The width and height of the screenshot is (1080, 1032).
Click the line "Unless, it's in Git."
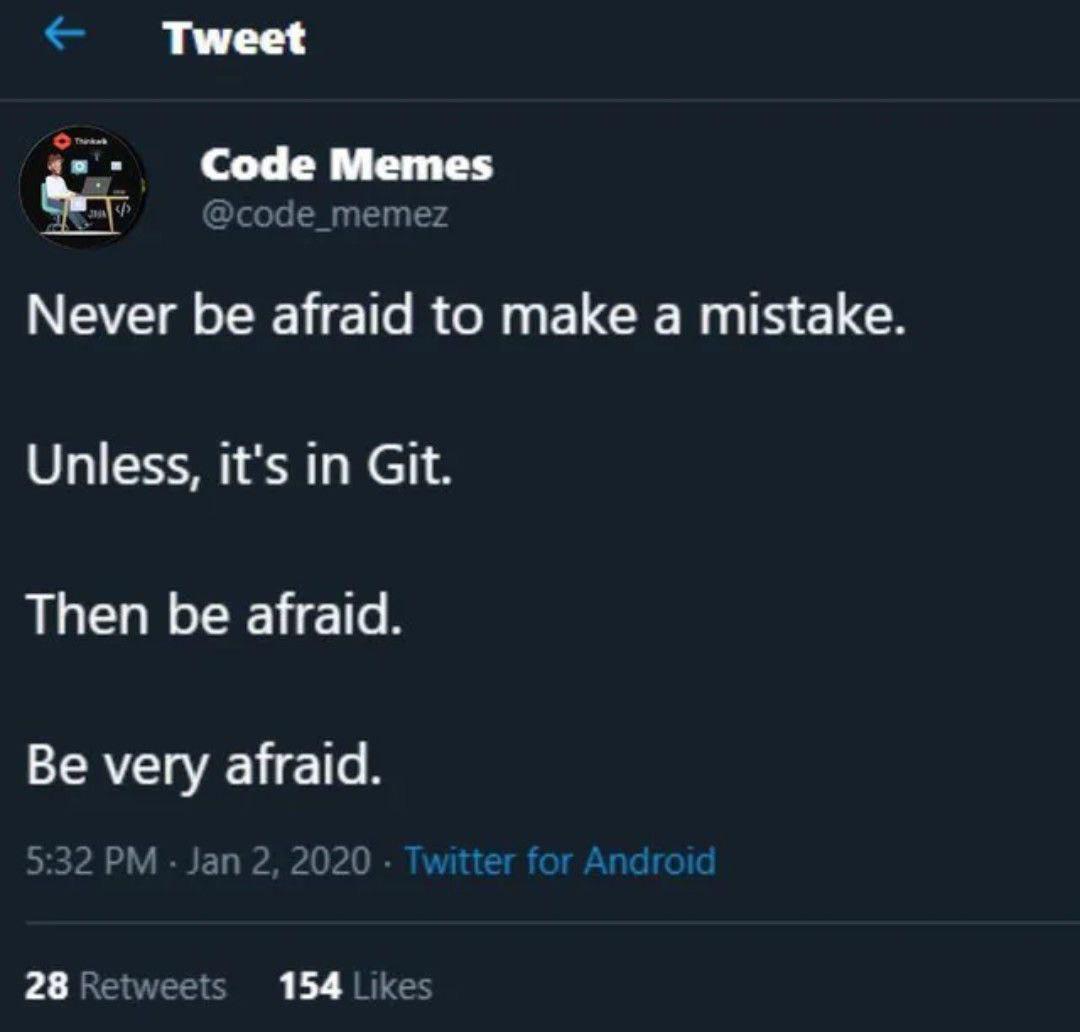[239, 466]
